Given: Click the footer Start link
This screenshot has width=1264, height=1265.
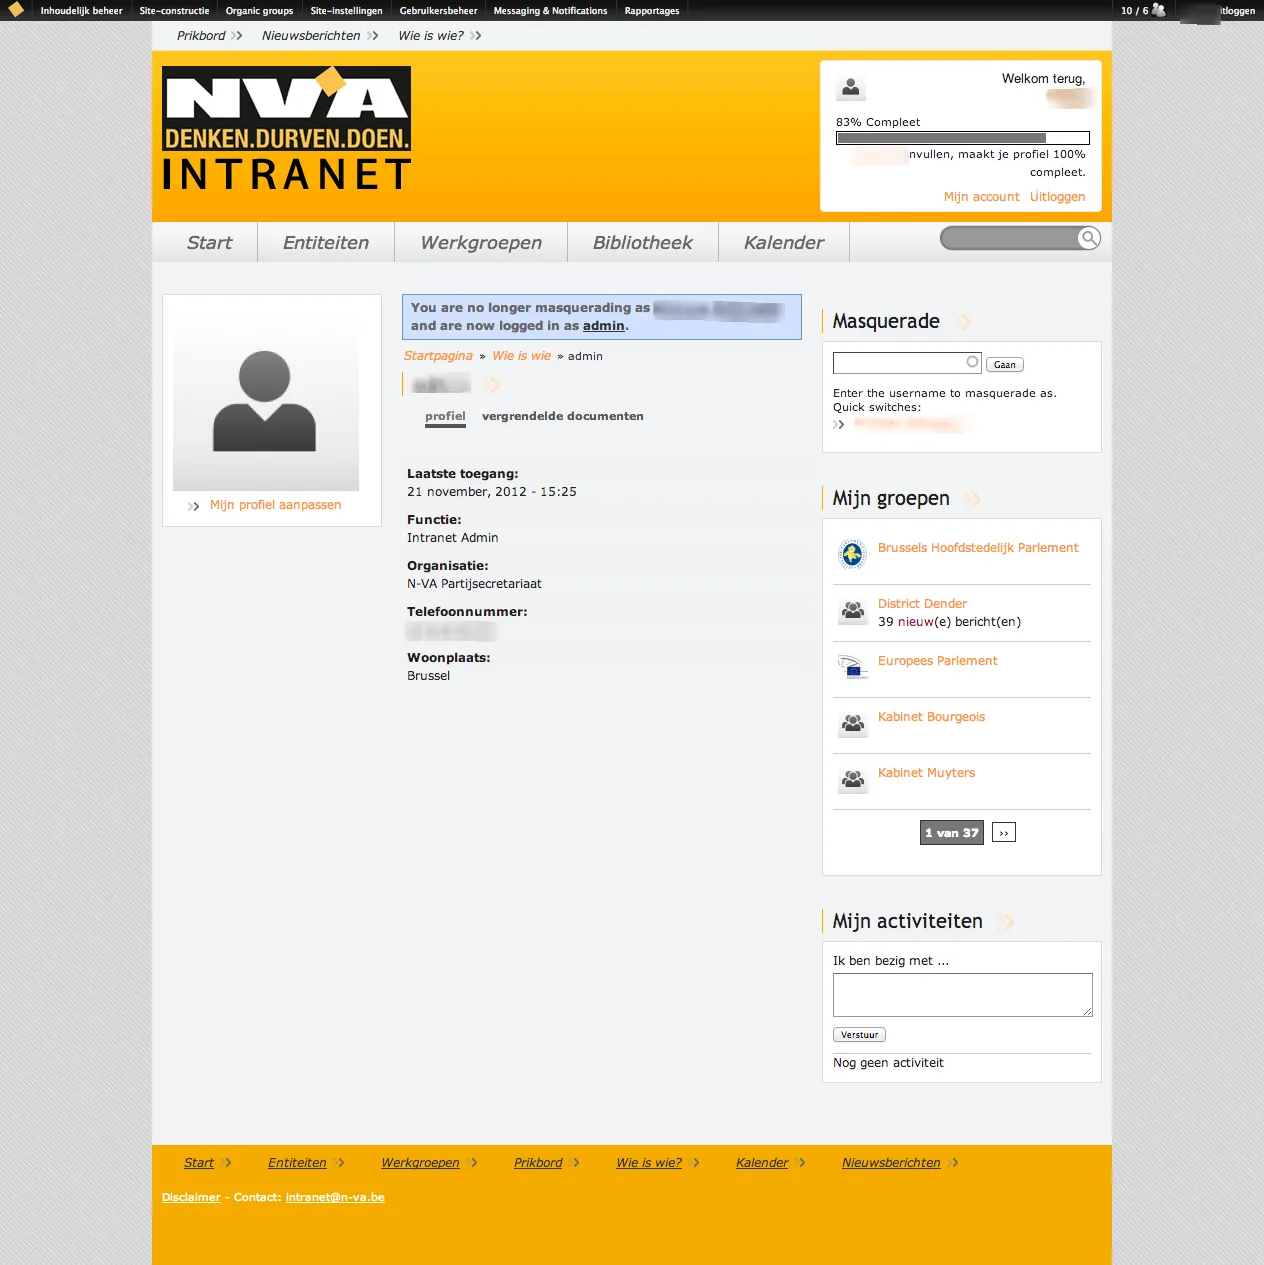Looking at the screenshot, I should click(x=199, y=1163).
